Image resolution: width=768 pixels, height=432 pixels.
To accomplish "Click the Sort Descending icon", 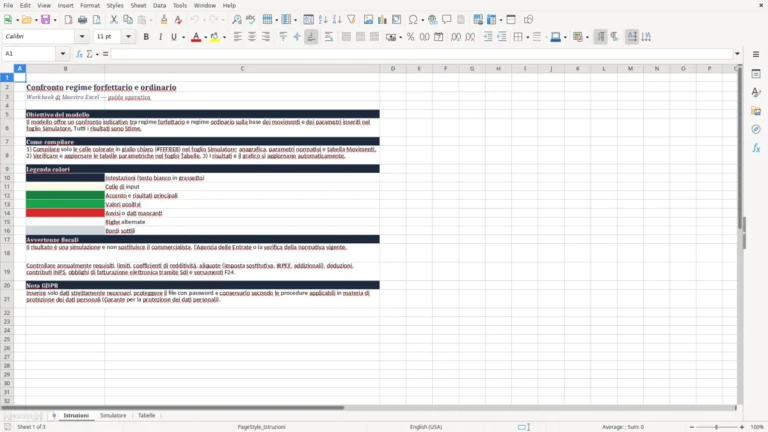I will click(337, 20).
